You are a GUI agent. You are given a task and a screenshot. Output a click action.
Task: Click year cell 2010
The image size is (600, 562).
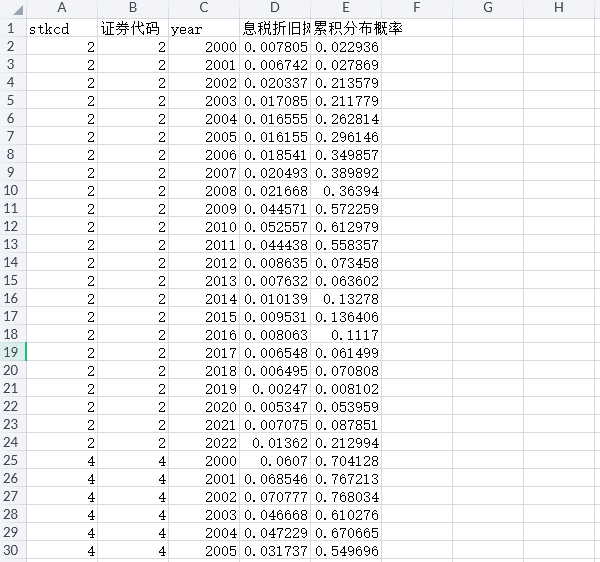pos(204,227)
